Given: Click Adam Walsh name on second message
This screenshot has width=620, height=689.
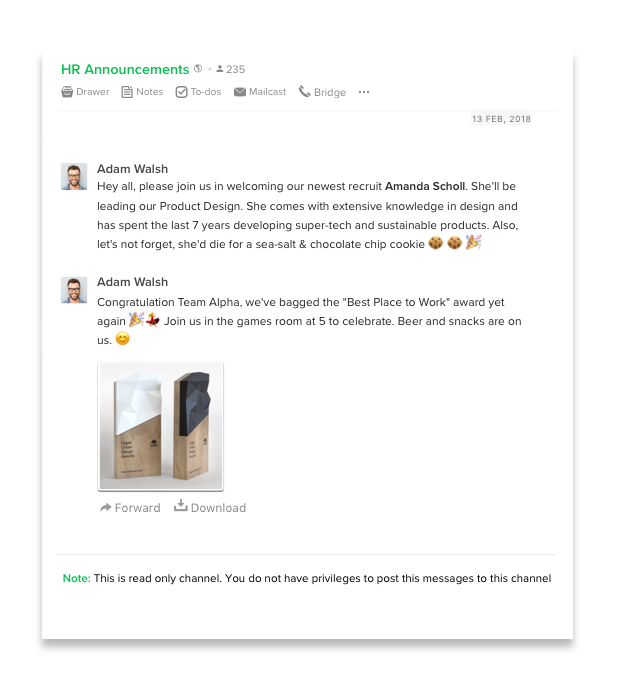Looking at the screenshot, I should tap(132, 282).
